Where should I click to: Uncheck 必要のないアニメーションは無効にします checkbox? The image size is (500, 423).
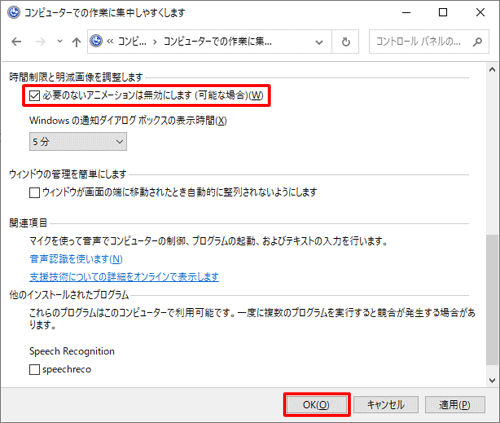click(34, 96)
